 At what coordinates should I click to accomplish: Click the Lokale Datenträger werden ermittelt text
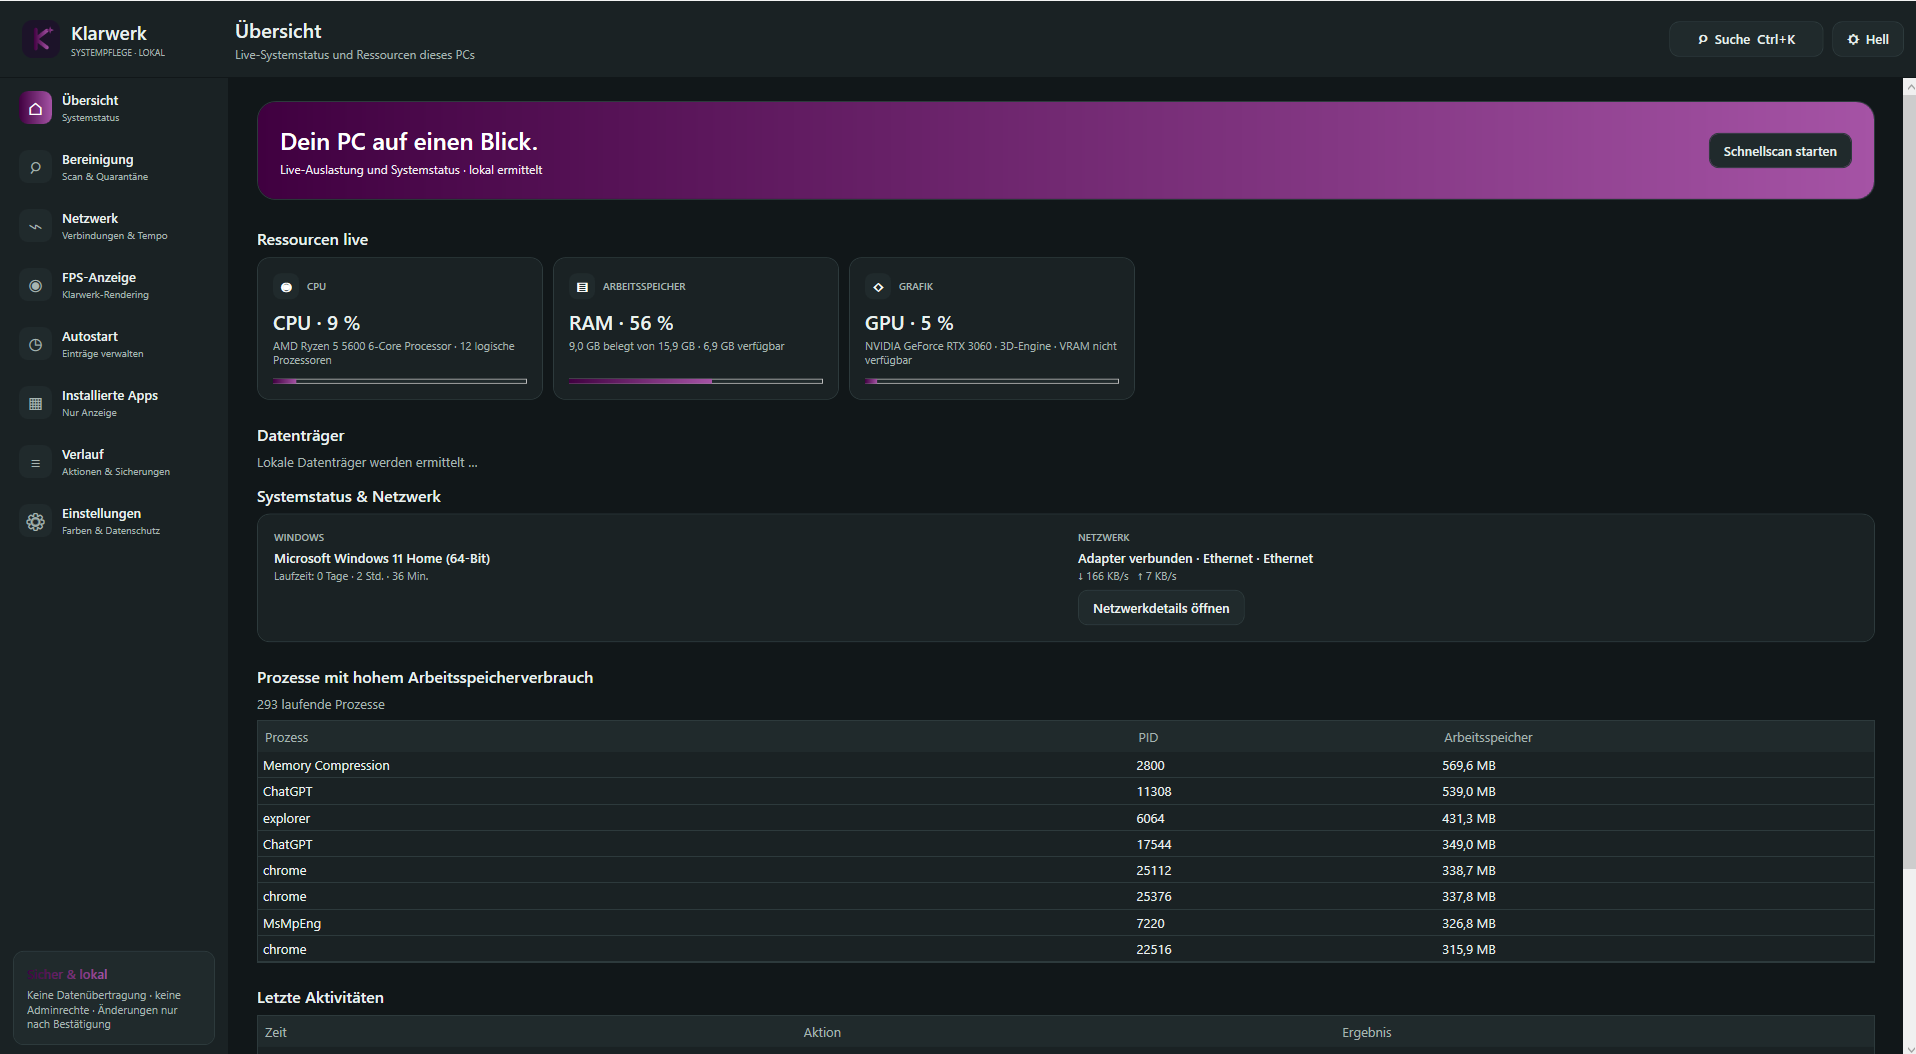(367, 462)
